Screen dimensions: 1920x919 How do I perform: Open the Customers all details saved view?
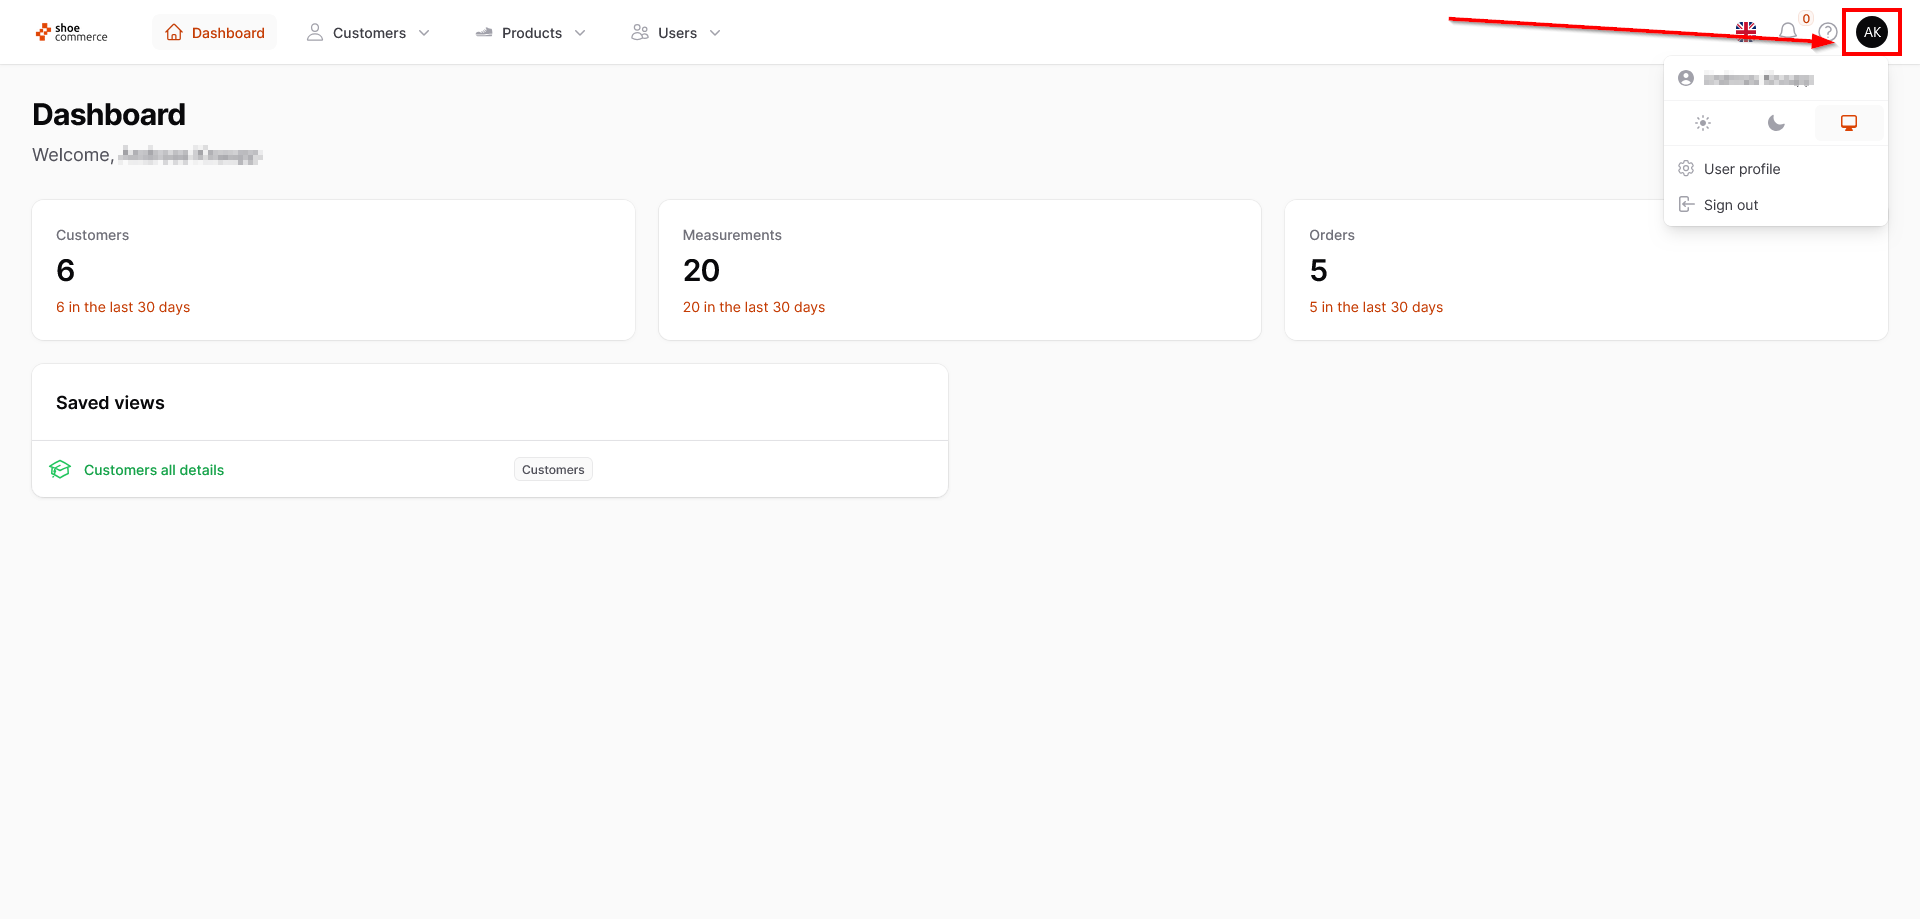coord(154,470)
